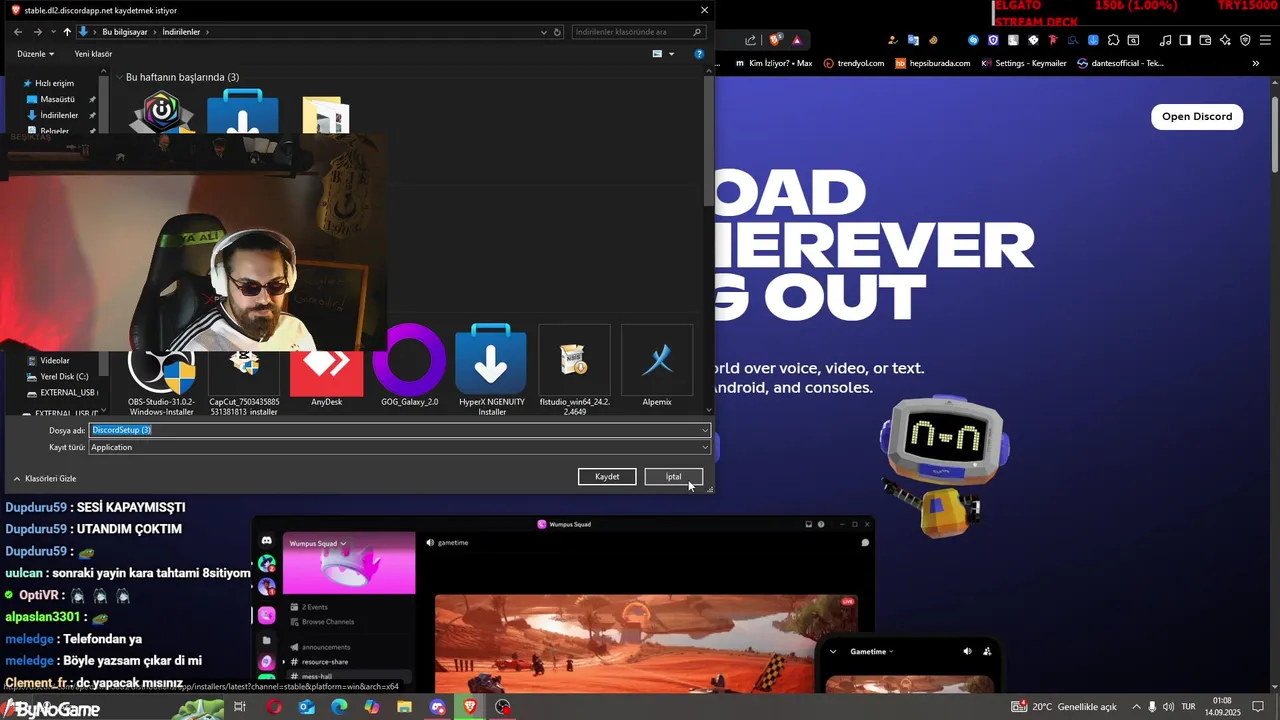Open trendyol.com bookmark

[x=854, y=63]
